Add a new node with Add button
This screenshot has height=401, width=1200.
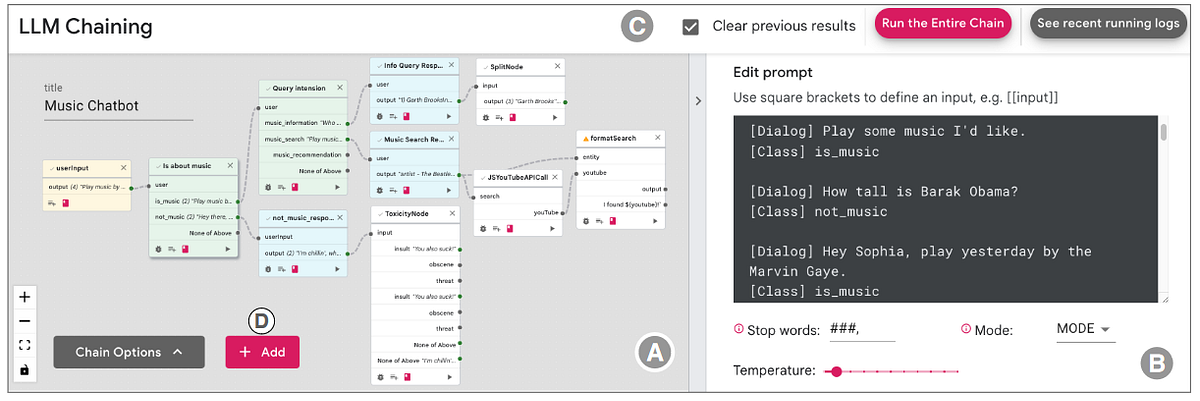coord(262,352)
